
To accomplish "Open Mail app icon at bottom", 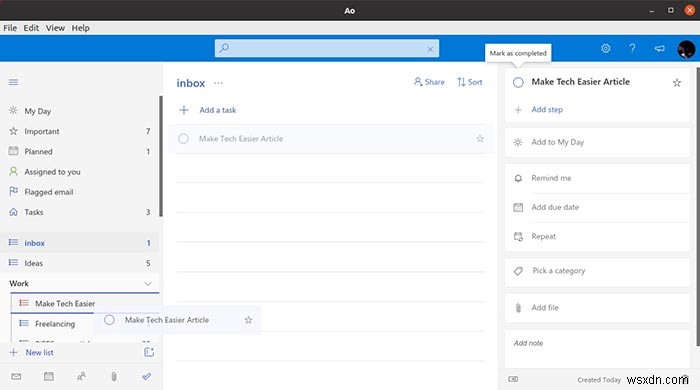I will coord(16,377).
